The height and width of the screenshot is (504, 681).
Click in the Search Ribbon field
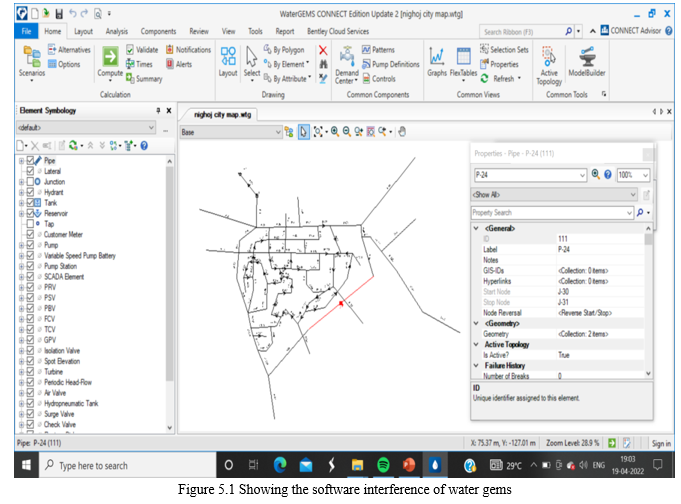coord(522,32)
